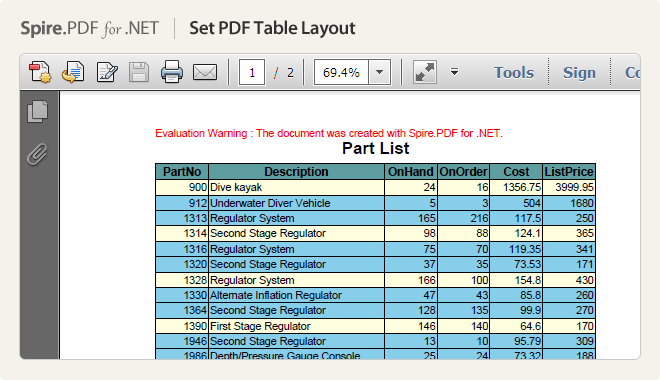Click the First Stage Regulator cell
The image size is (660, 380).
pos(296,326)
